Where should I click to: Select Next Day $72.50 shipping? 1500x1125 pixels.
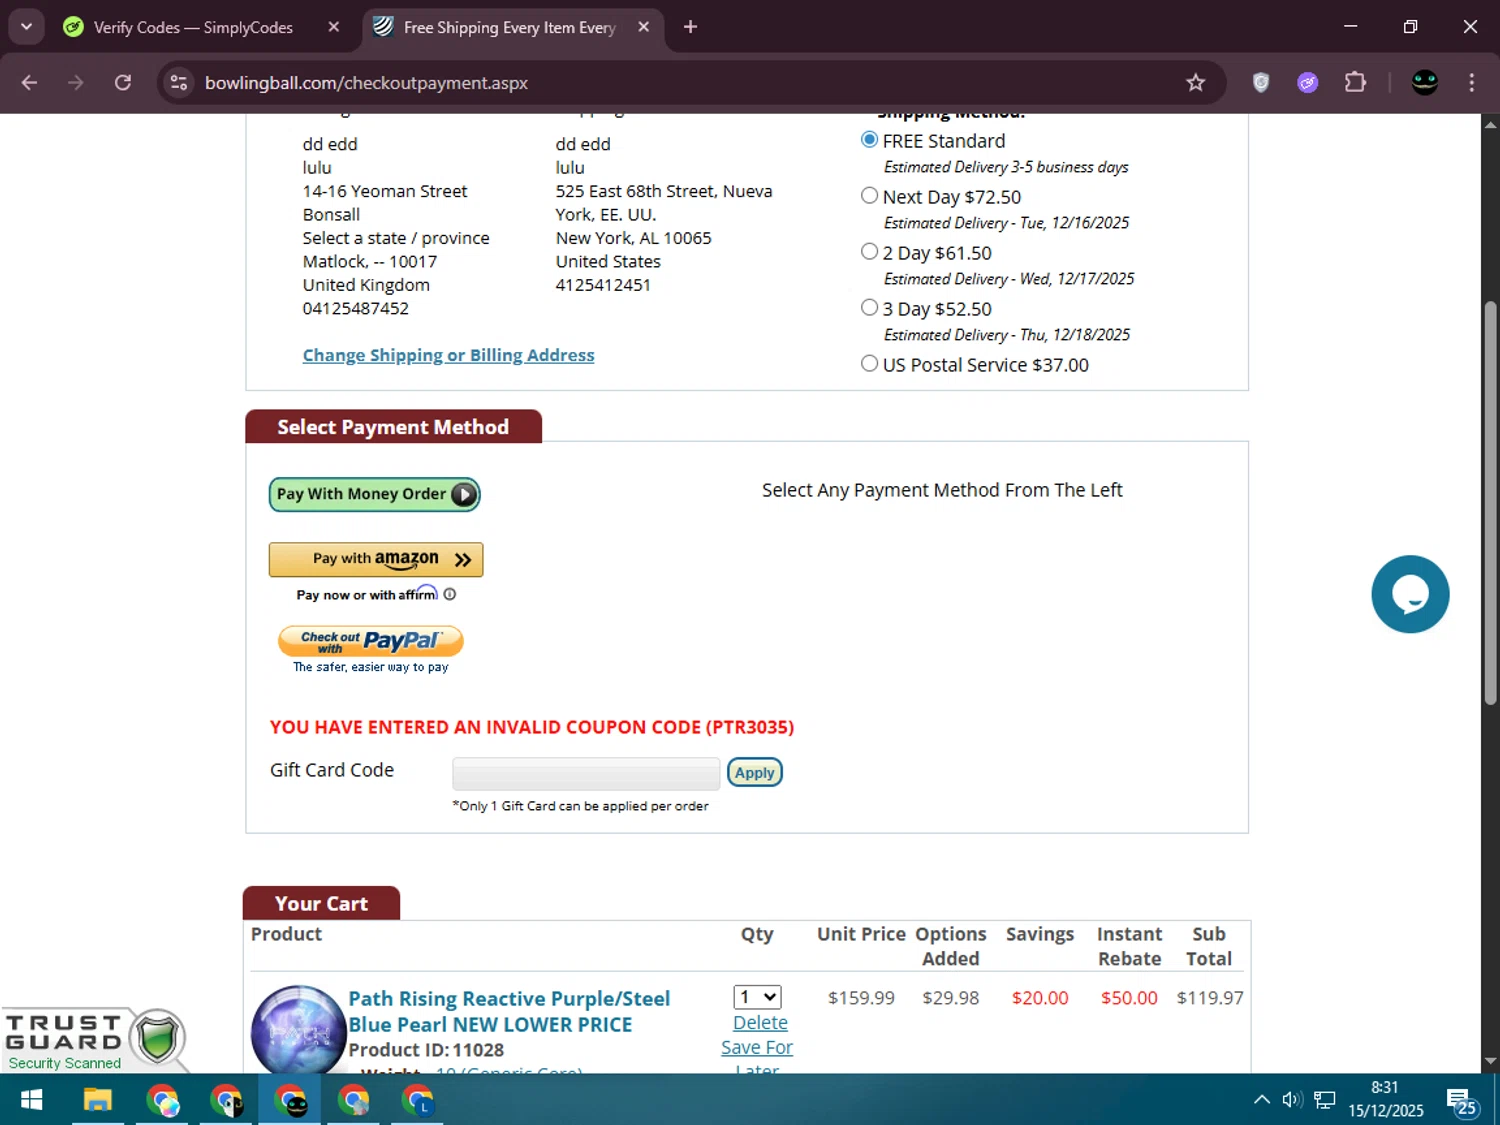coord(869,196)
